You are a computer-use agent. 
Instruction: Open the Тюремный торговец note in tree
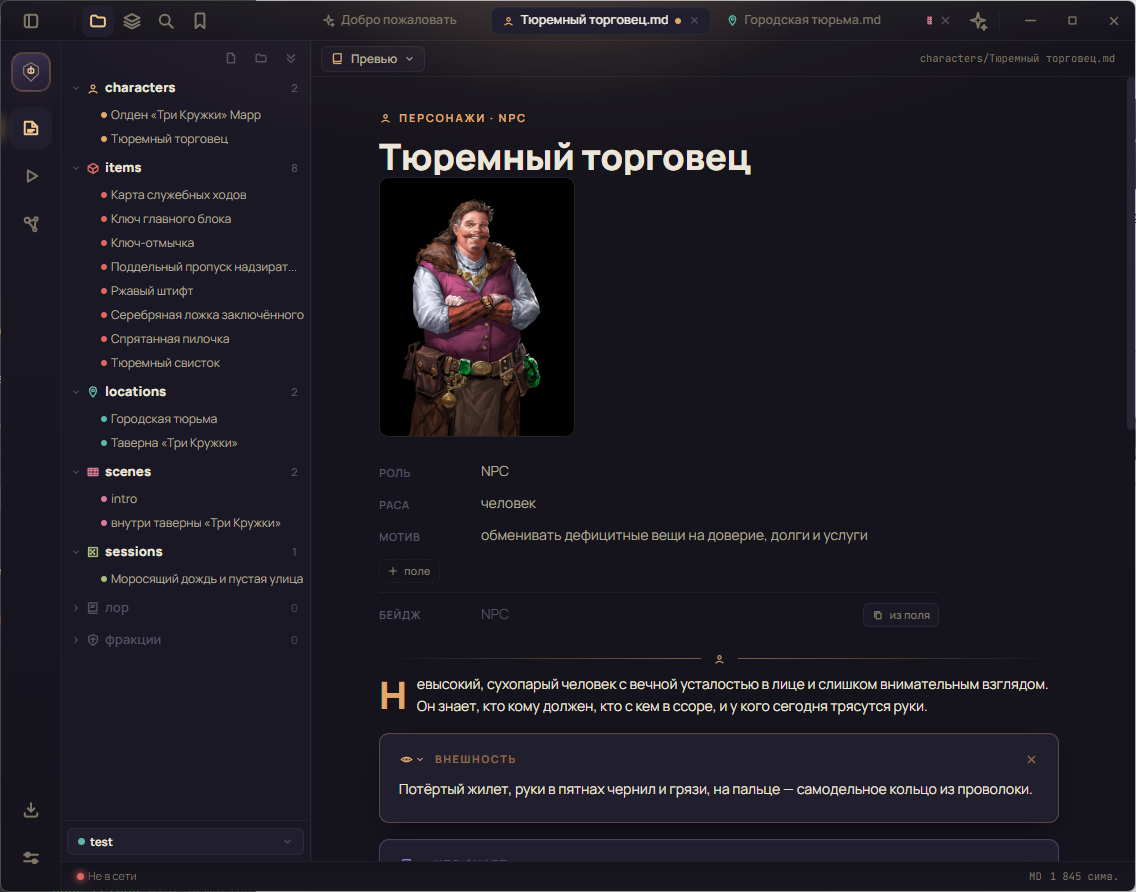coord(169,138)
